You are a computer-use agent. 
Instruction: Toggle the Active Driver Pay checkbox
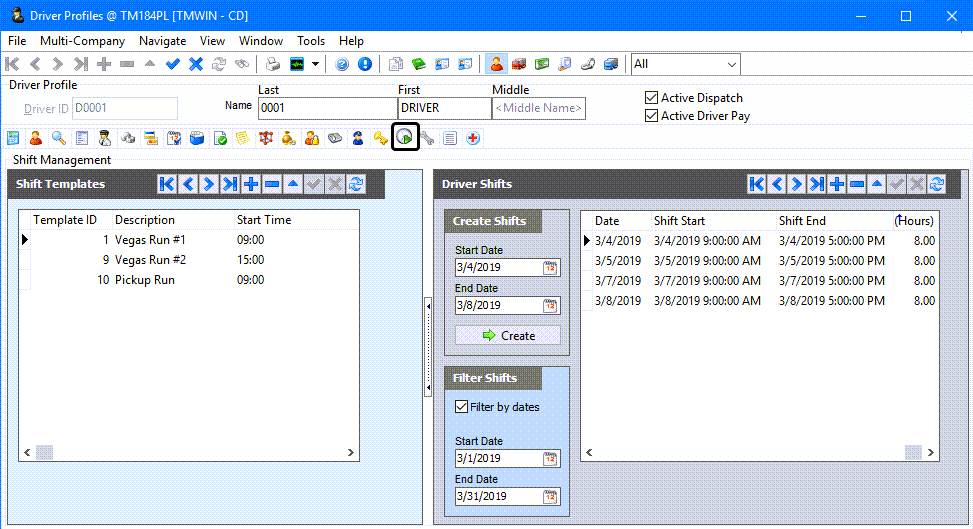652,116
